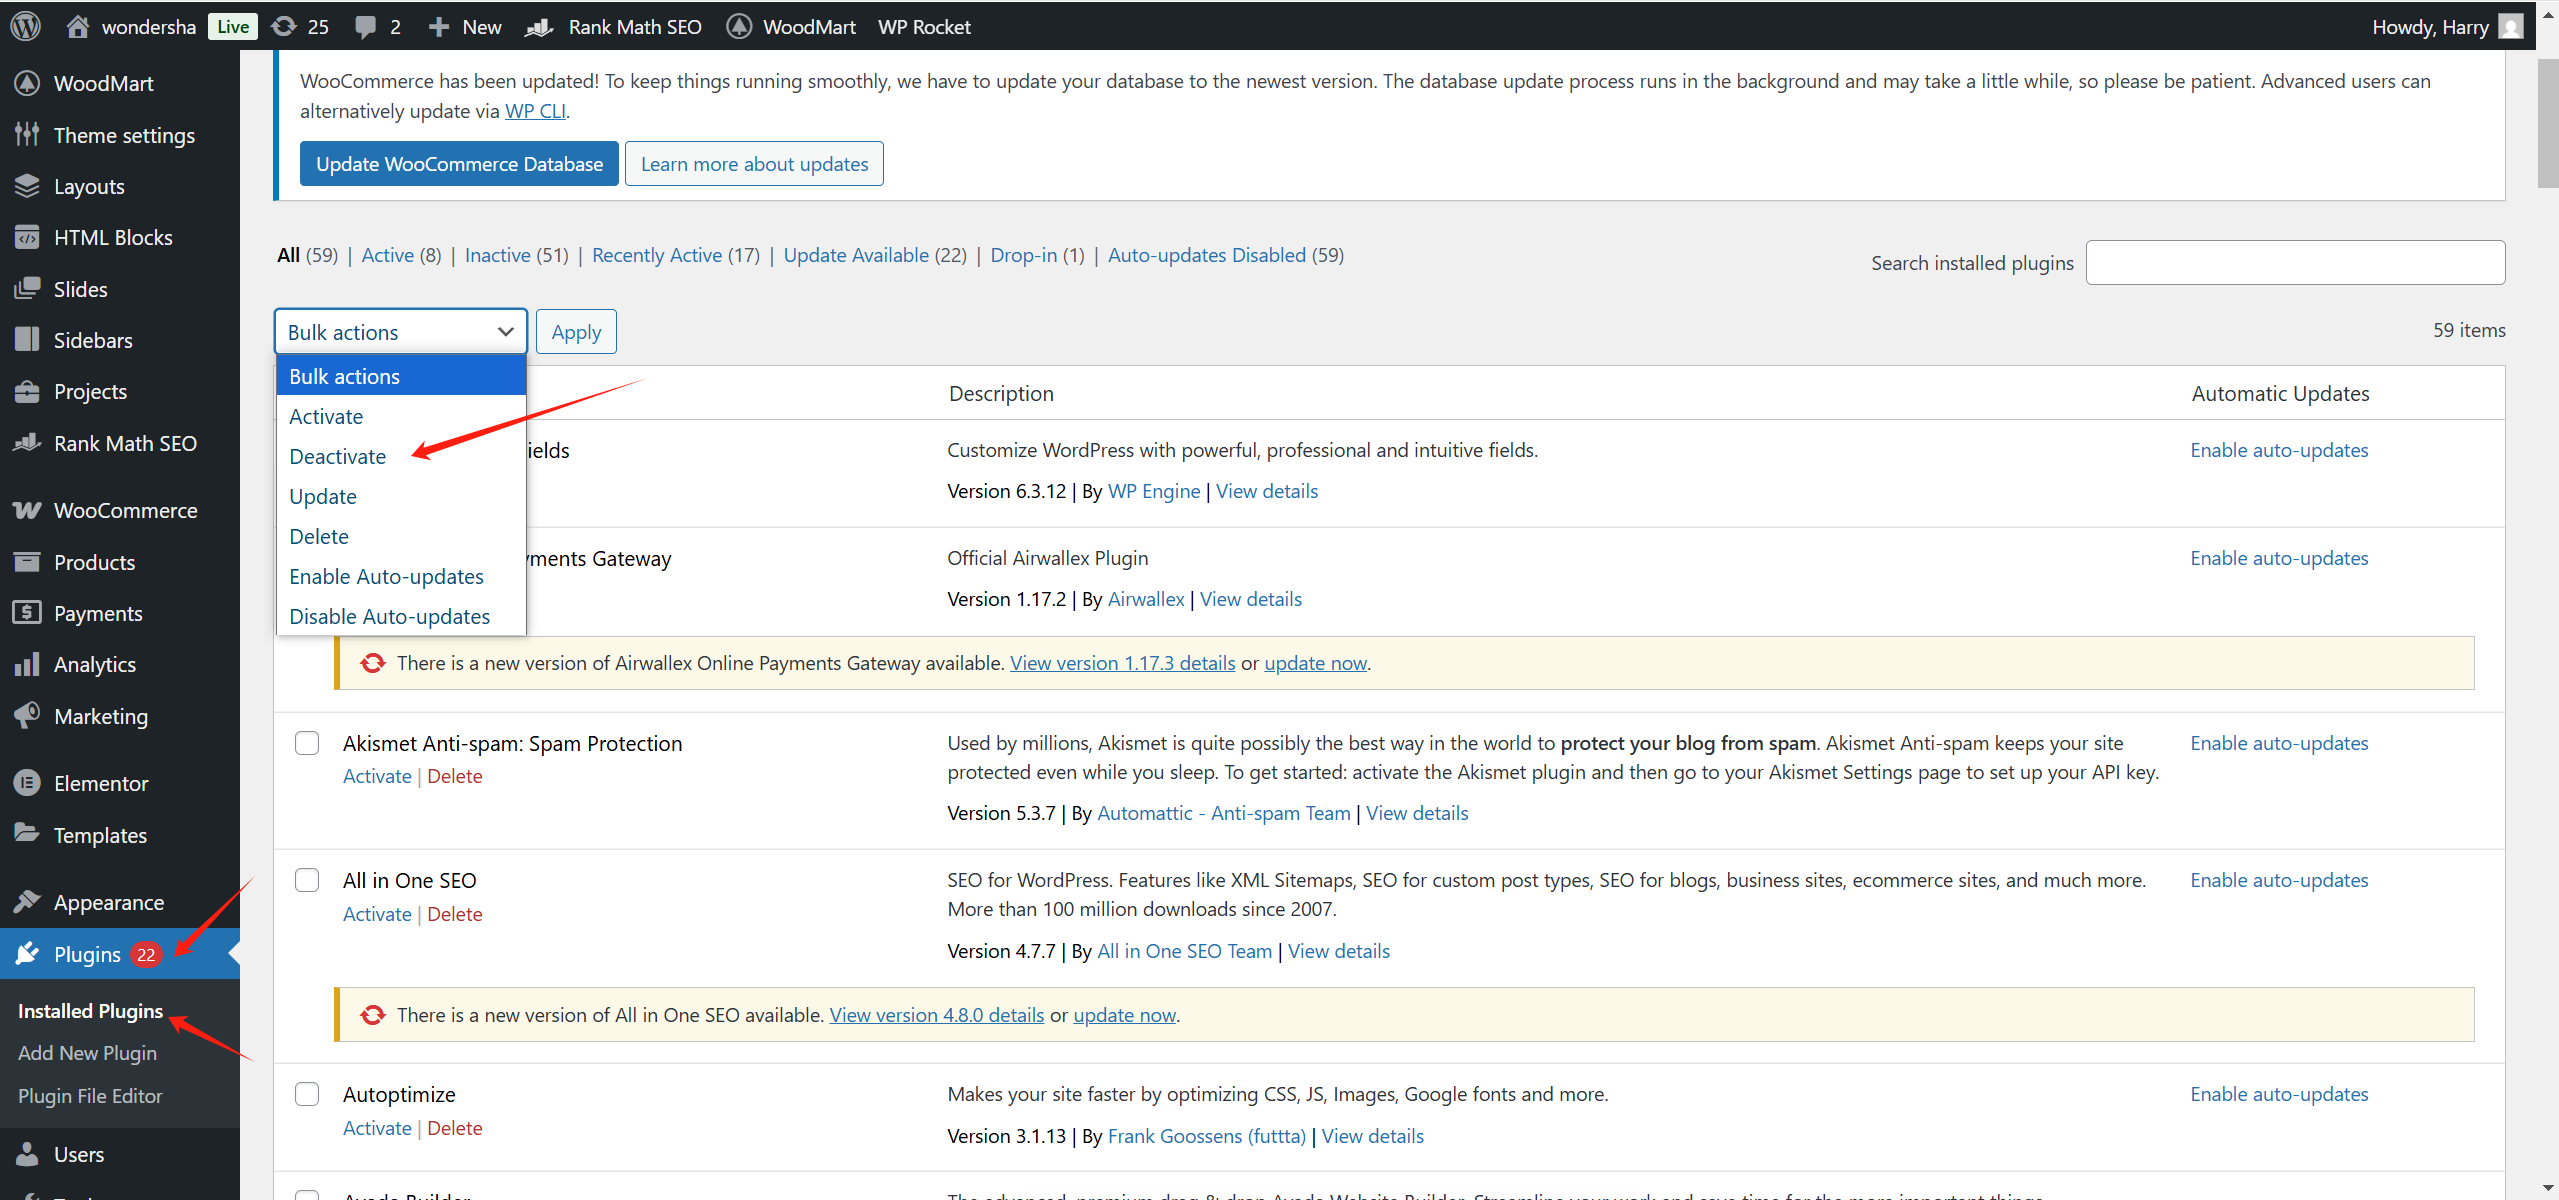Open Add New Plugin submenu item
The image size is (2559, 1200).
pos(87,1053)
